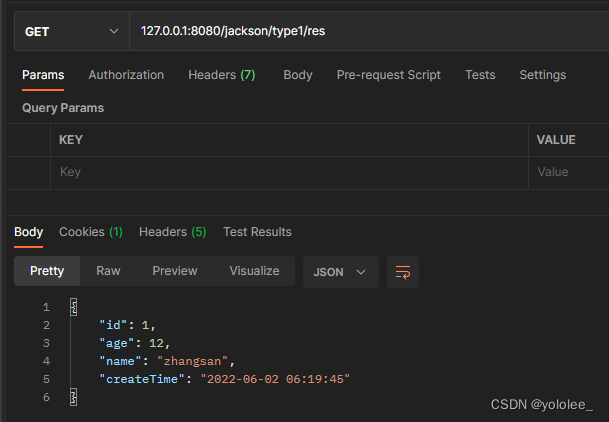Viewport: 609px width, 422px height.
Task: Expand the JSON format dropdown
Action: tap(340, 271)
